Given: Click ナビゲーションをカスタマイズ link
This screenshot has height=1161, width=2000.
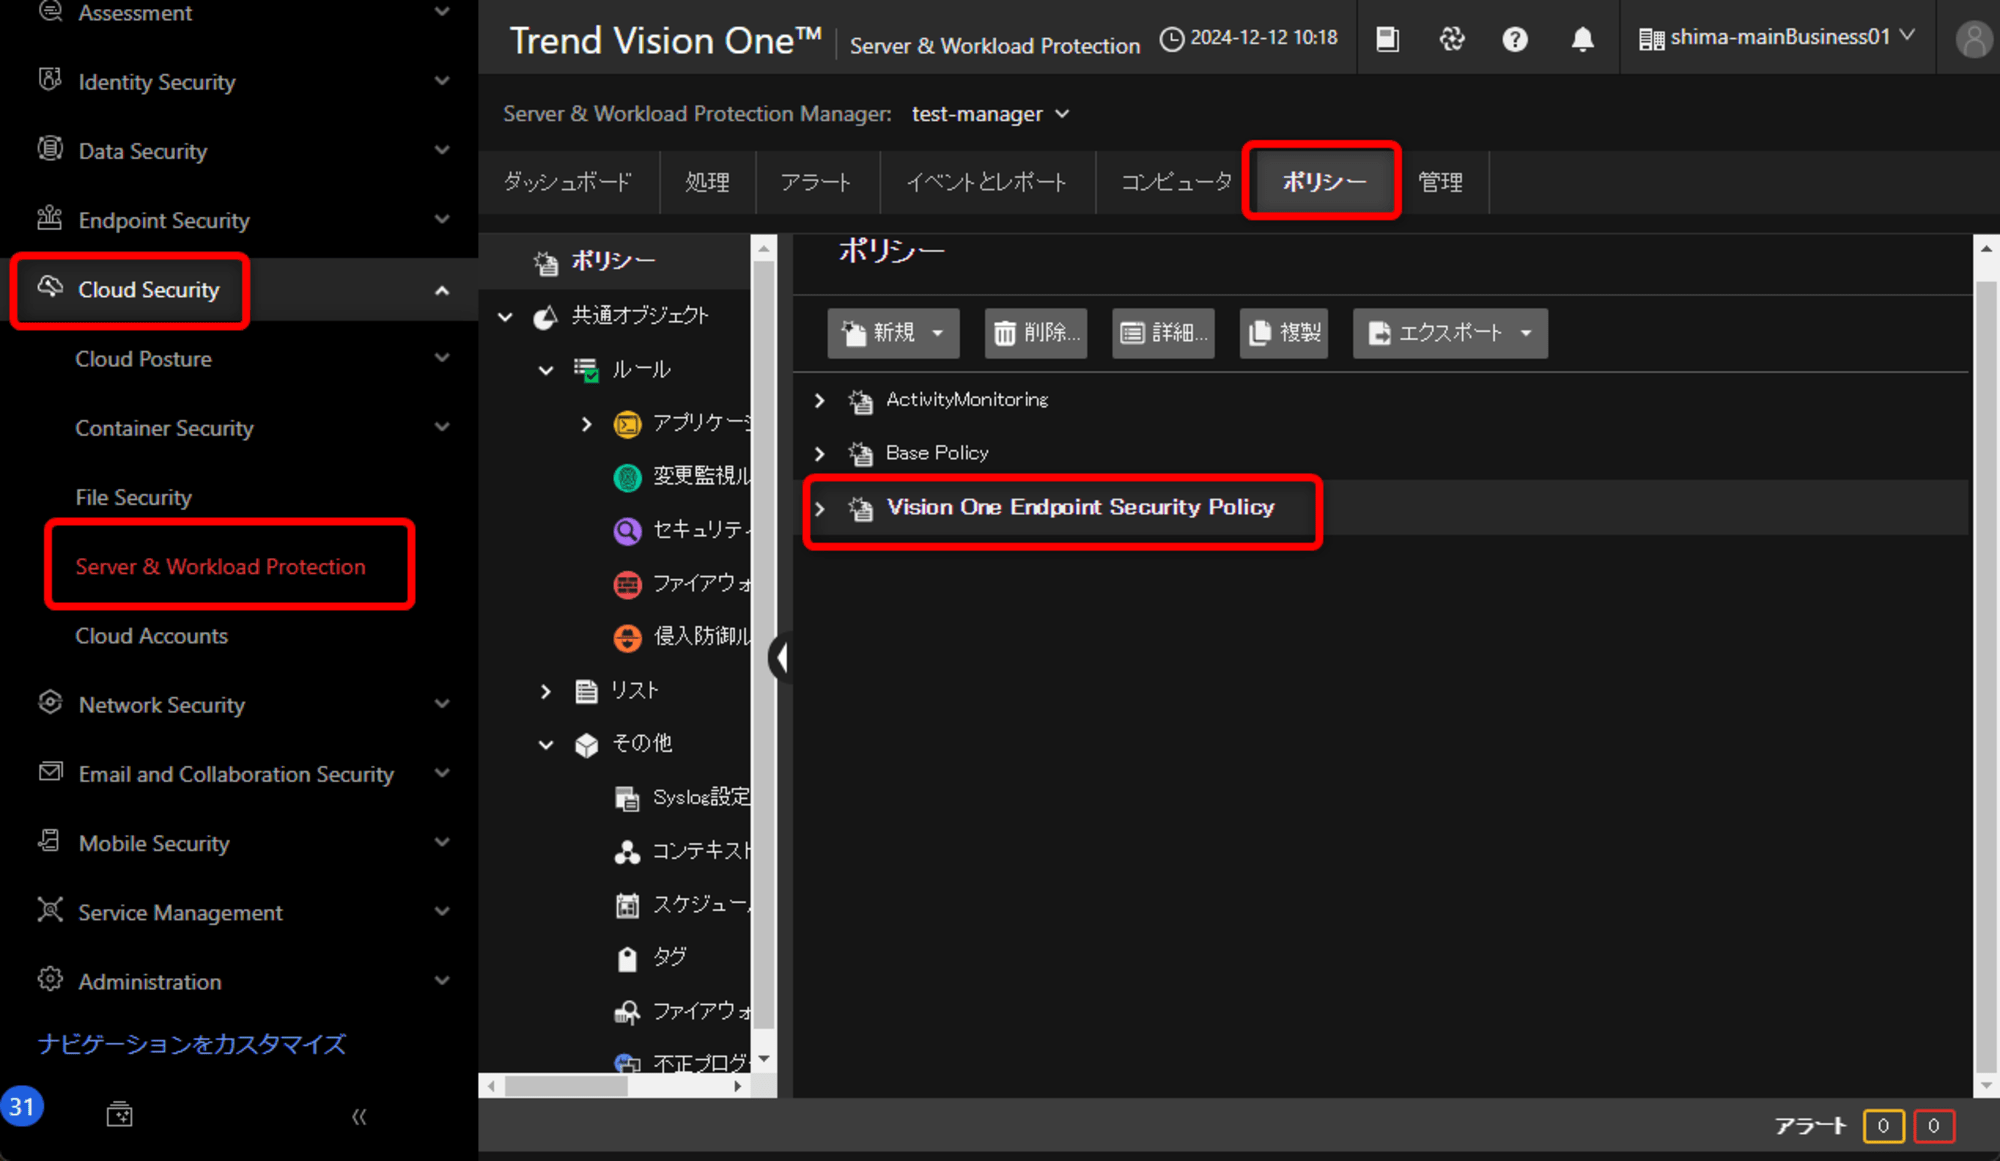Looking at the screenshot, I should click(192, 1044).
